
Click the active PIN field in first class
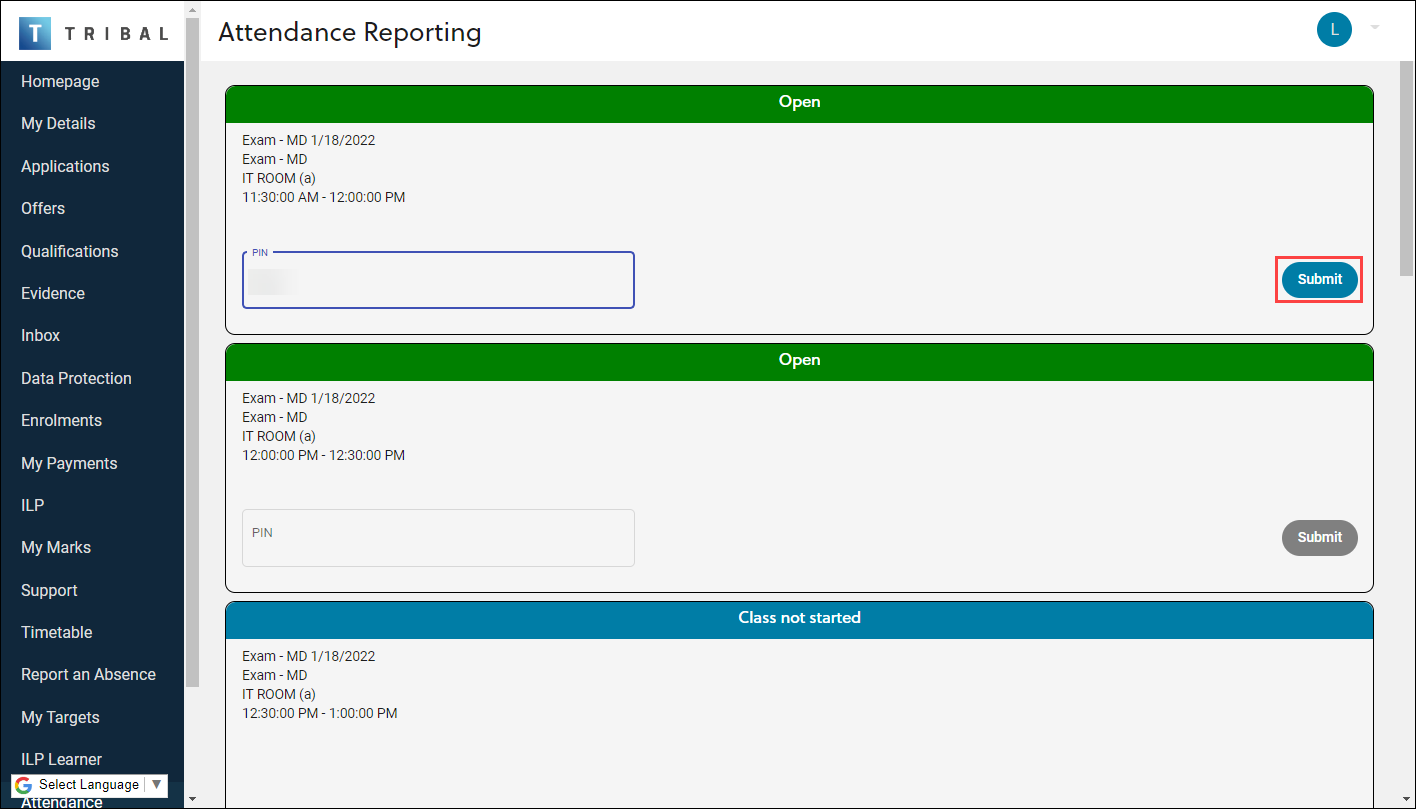point(438,281)
